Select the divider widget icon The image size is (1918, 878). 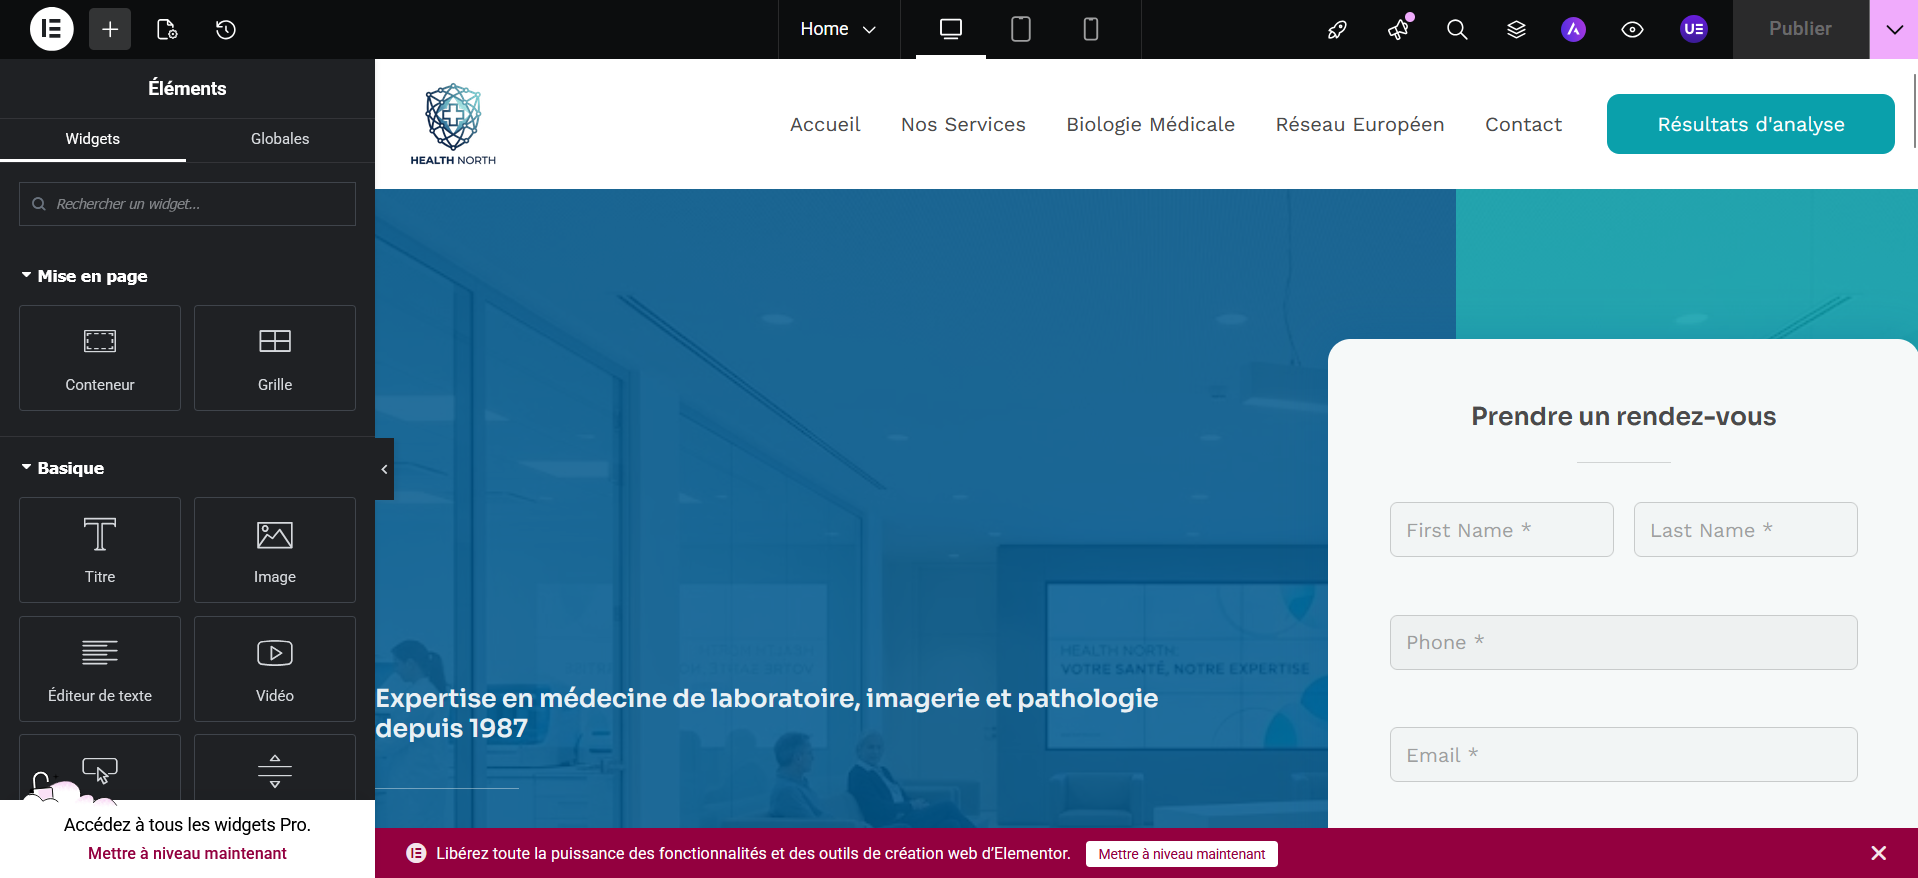point(275,770)
